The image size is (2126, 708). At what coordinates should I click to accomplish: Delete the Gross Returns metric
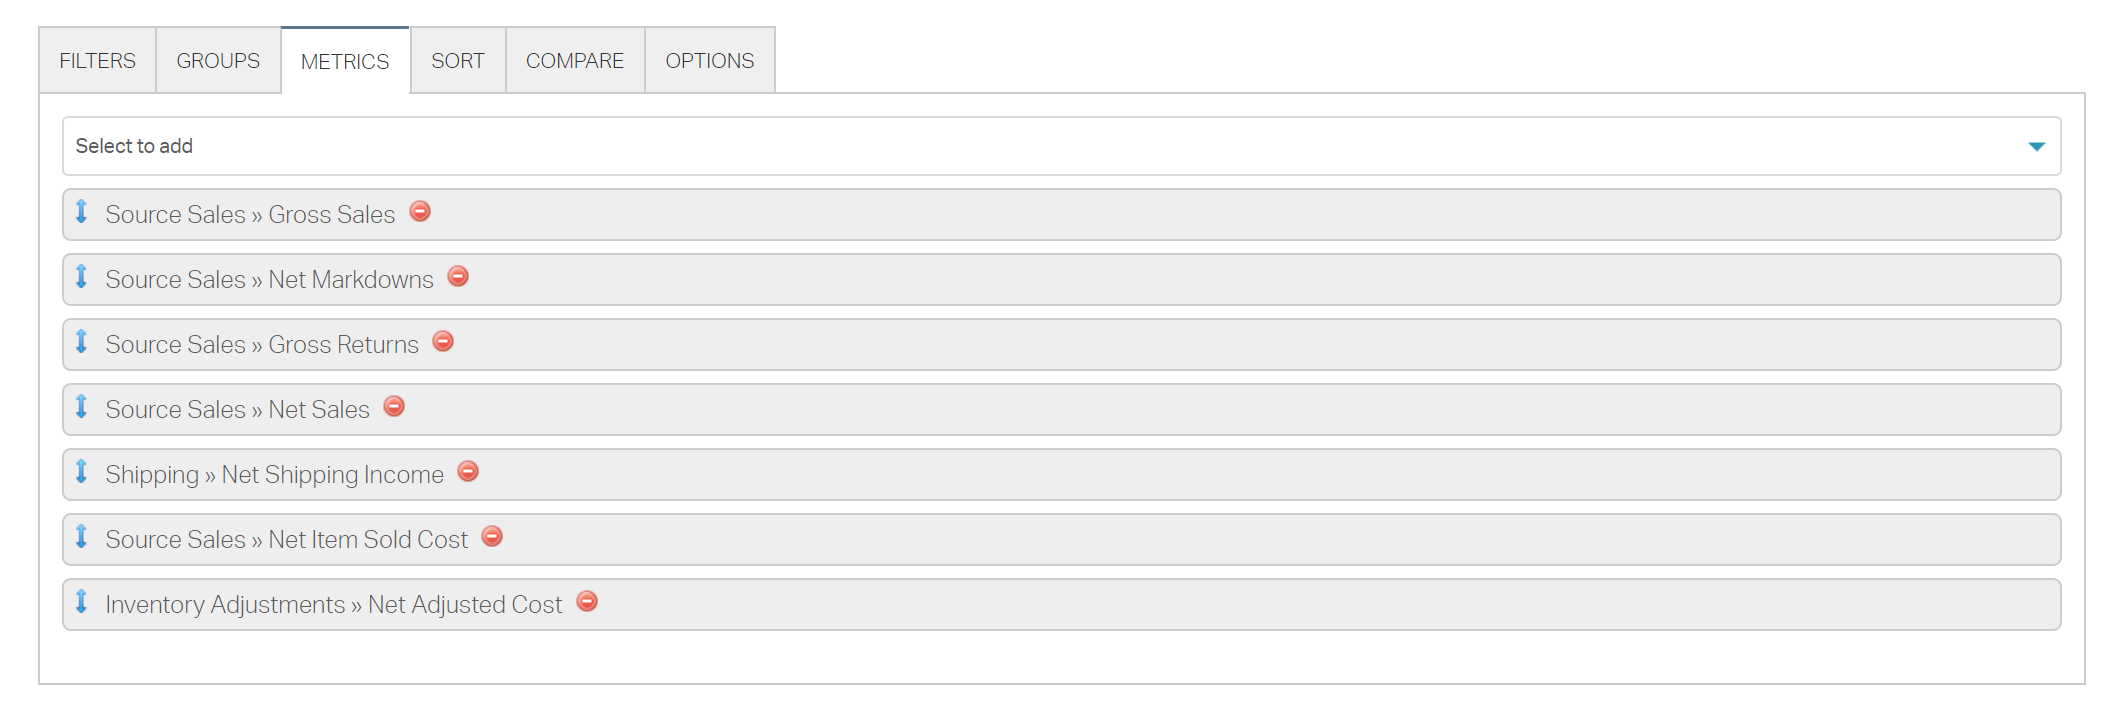point(443,342)
